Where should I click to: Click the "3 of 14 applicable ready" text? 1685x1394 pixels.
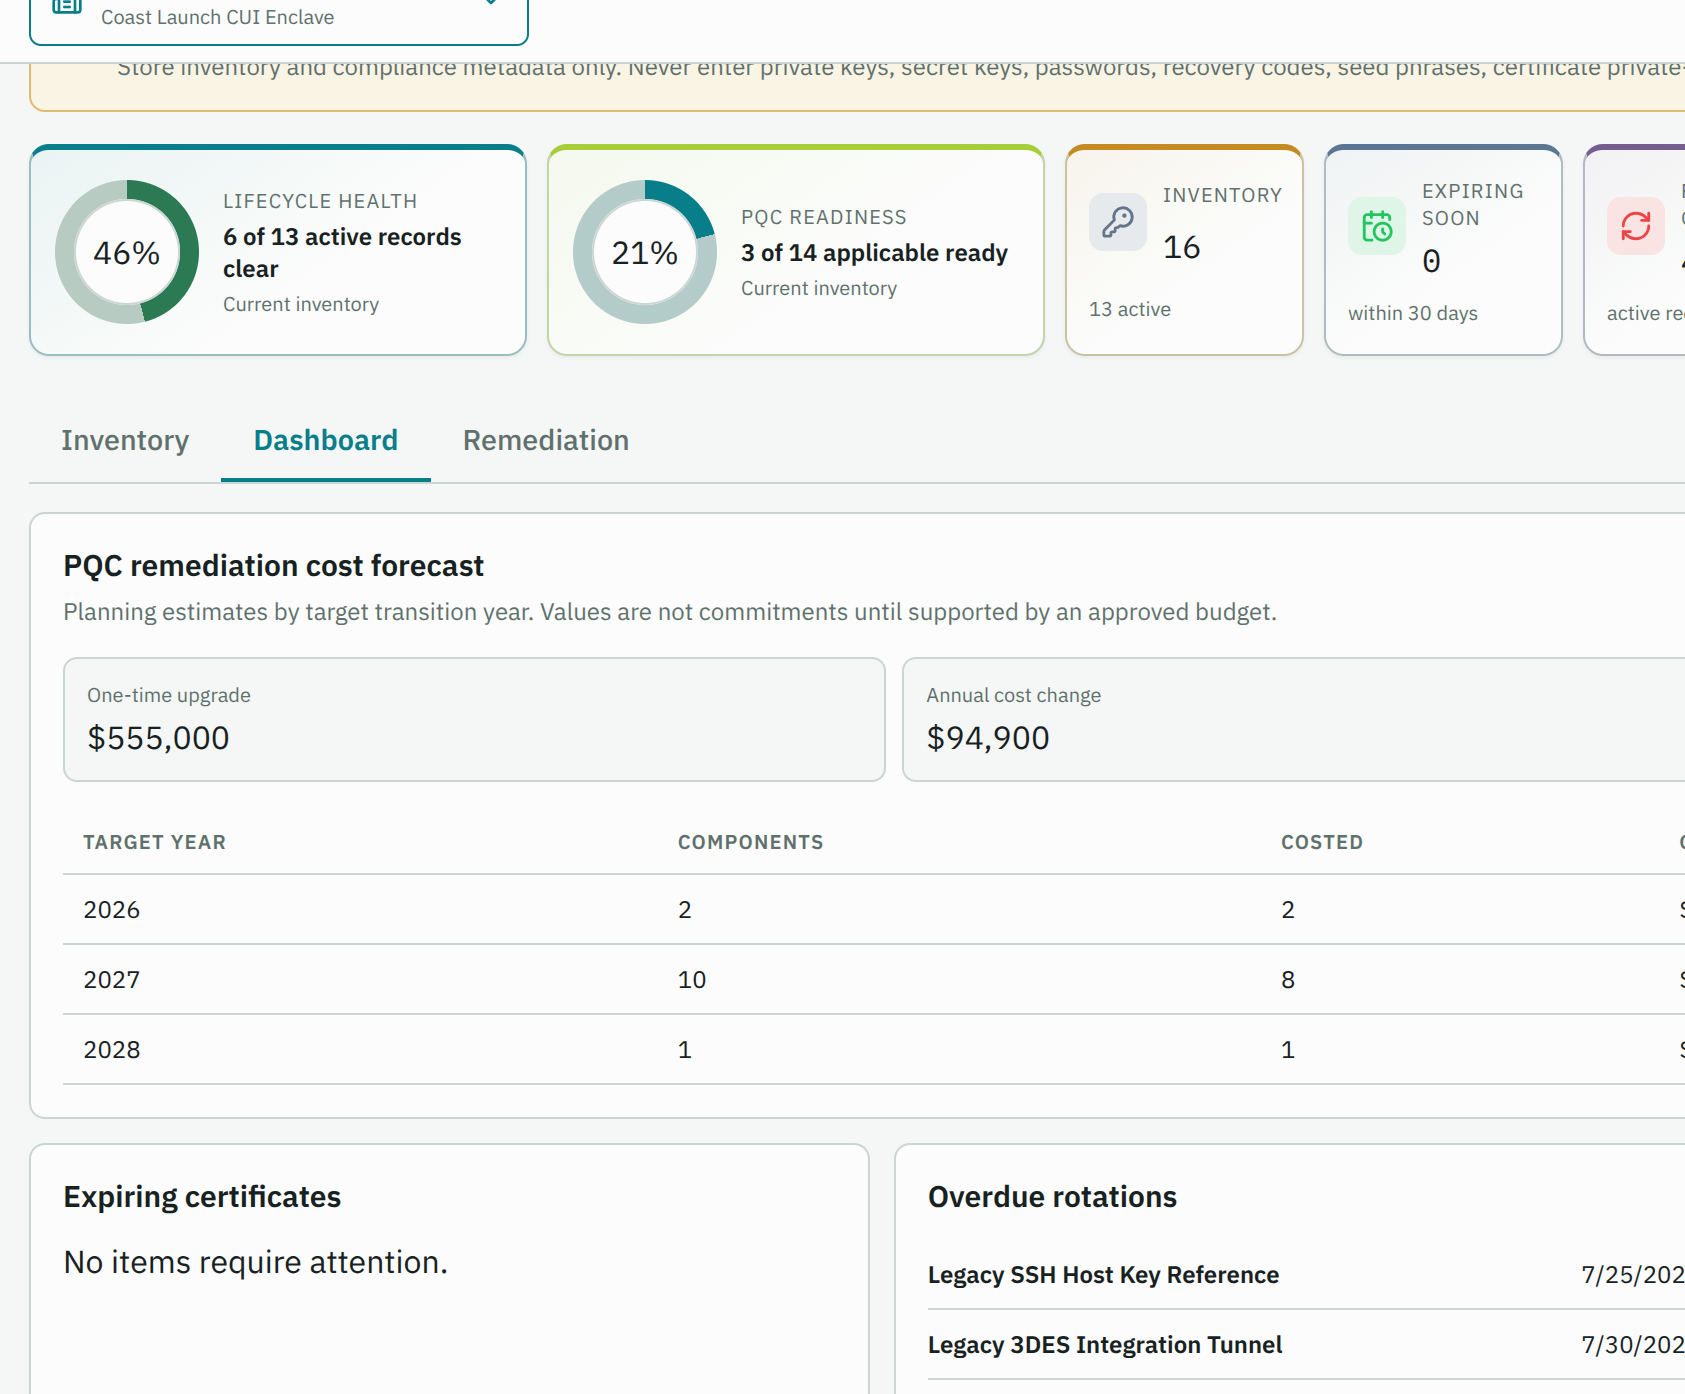(x=874, y=253)
